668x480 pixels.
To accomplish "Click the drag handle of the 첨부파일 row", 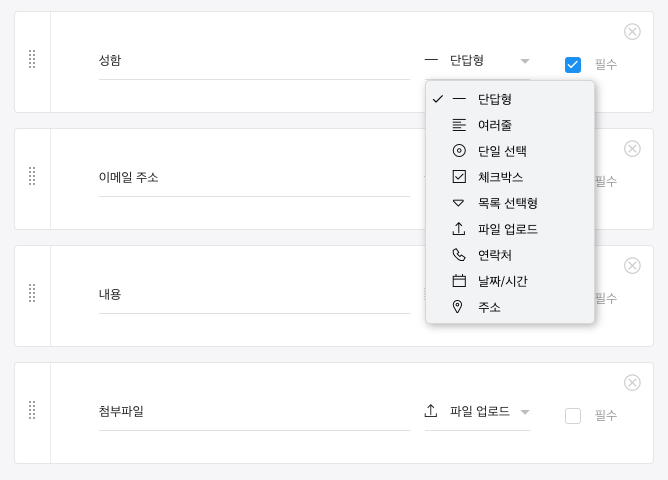I will [x=32, y=411].
